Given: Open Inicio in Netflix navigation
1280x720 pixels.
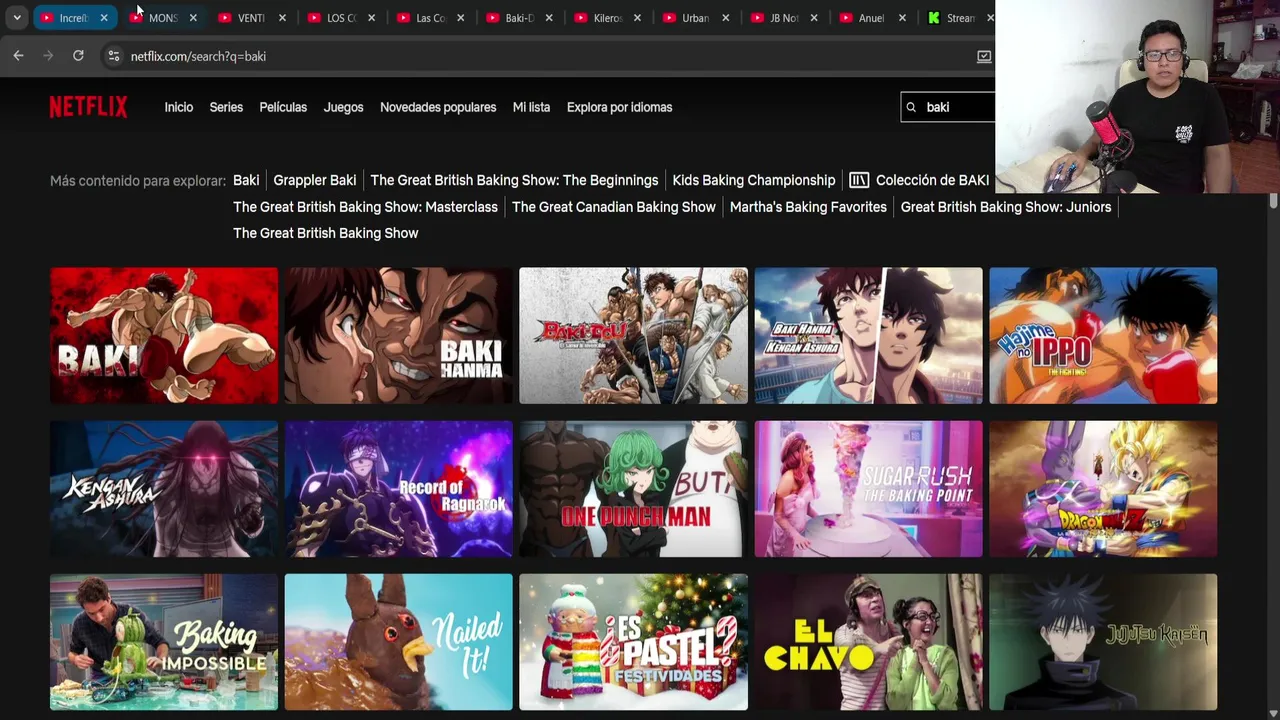Looking at the screenshot, I should tap(179, 107).
